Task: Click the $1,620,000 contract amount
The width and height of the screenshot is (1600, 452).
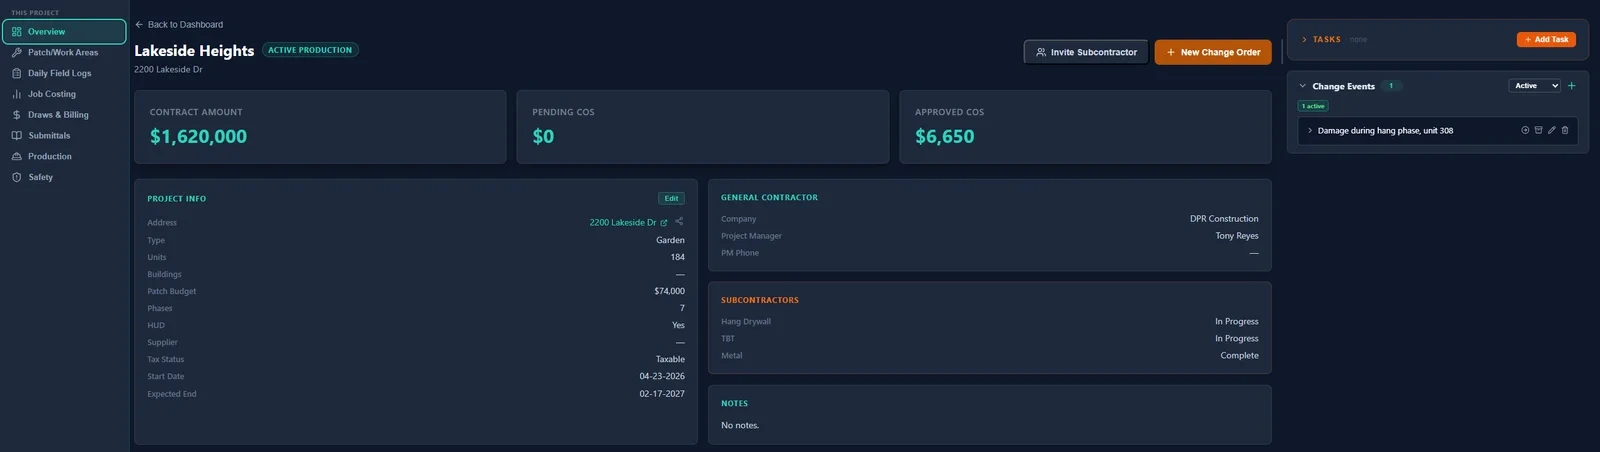Action: tap(198, 136)
